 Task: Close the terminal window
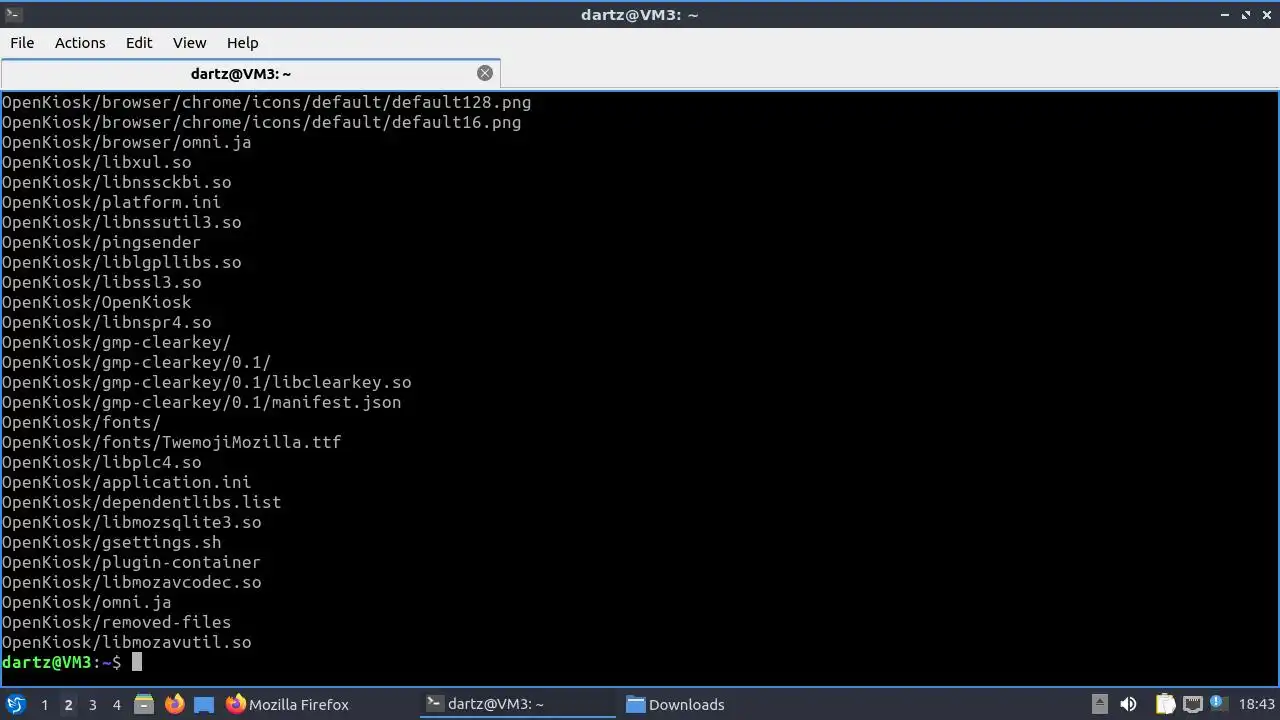coord(1267,14)
